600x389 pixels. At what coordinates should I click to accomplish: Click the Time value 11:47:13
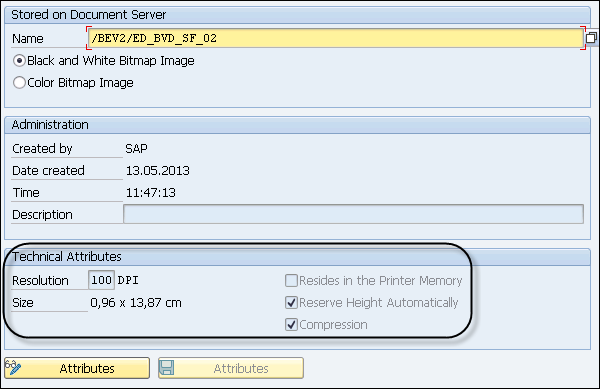(x=151, y=192)
